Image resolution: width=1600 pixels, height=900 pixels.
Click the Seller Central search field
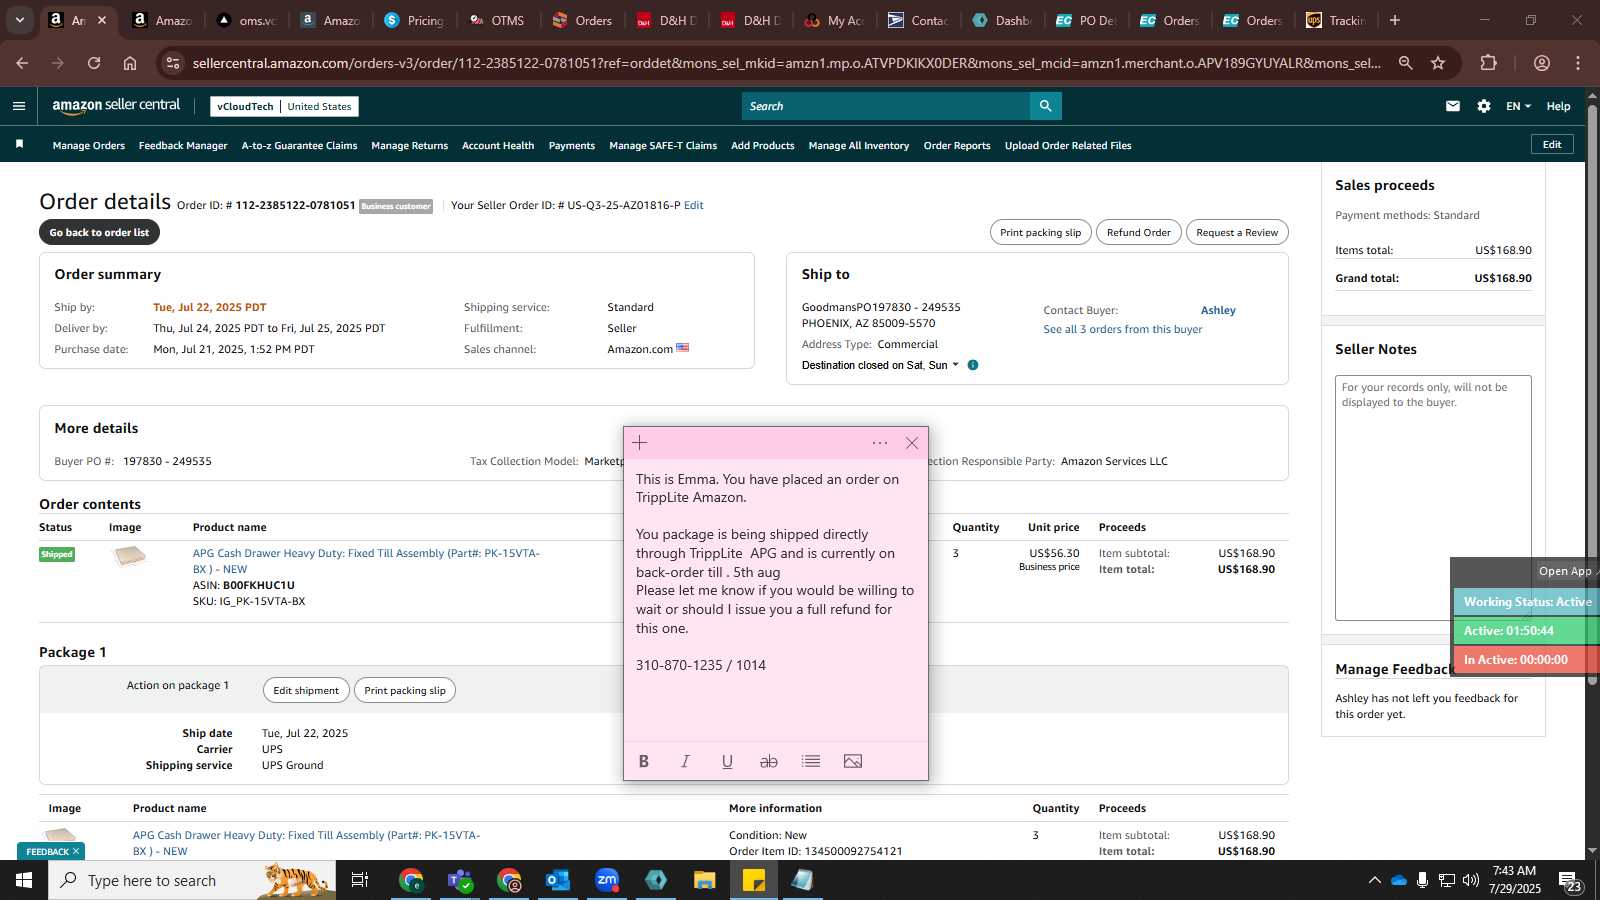click(886, 106)
